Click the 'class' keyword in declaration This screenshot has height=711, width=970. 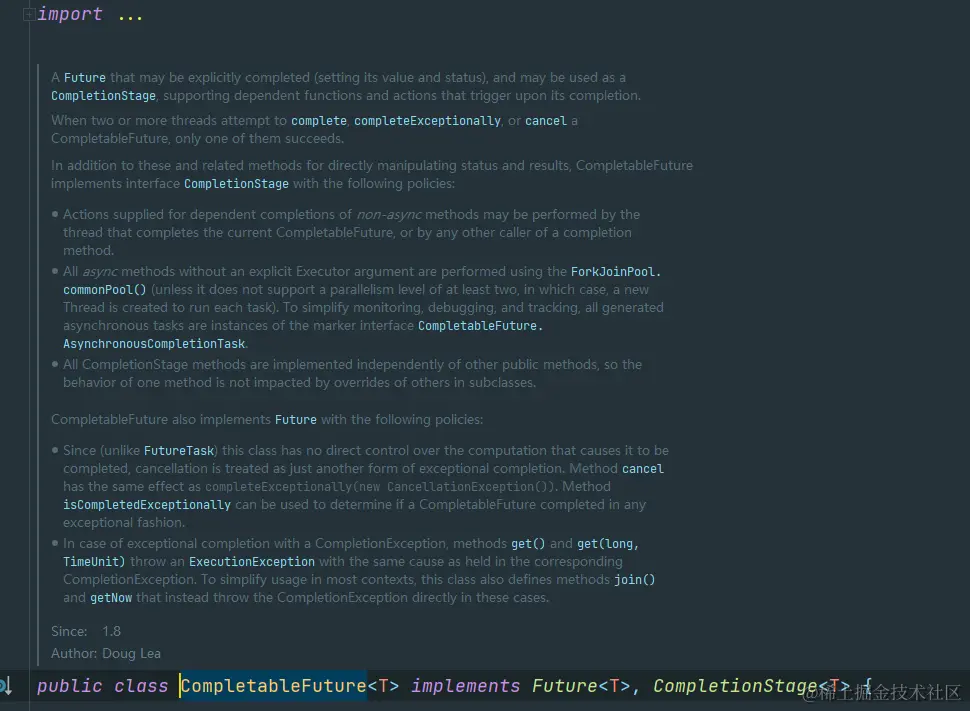[x=141, y=686]
